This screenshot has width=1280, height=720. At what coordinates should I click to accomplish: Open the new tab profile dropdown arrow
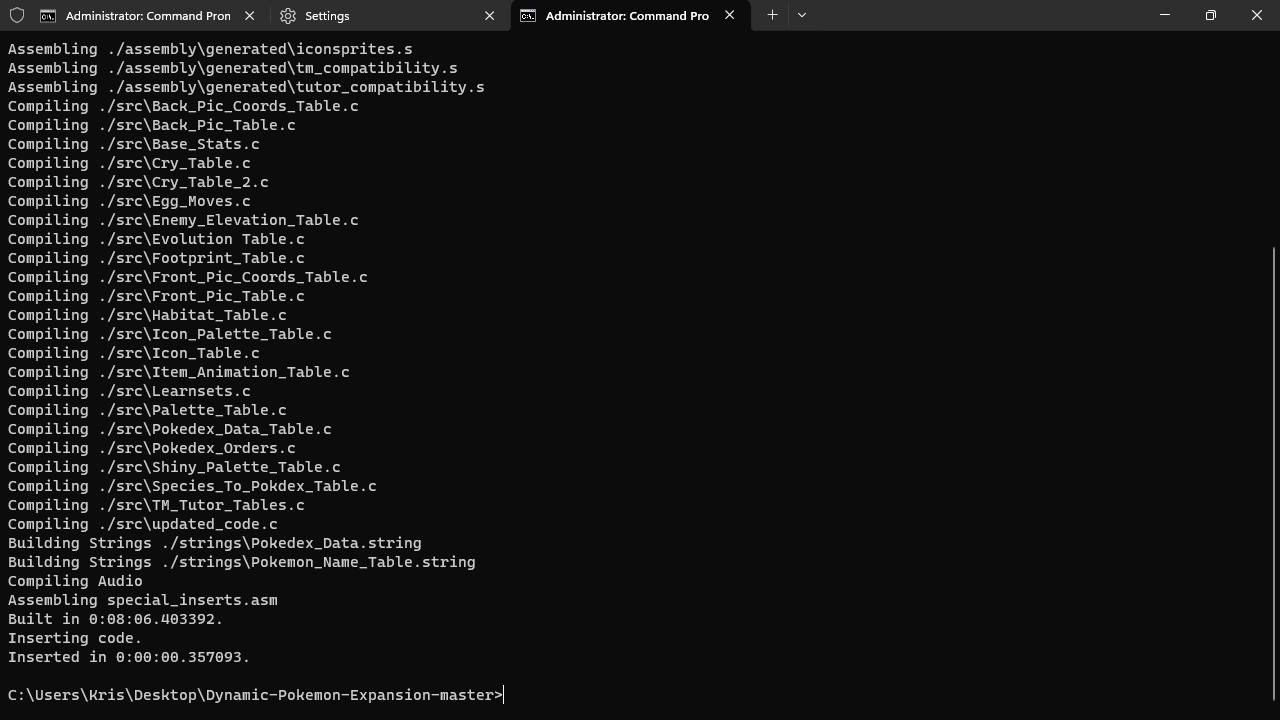click(x=801, y=15)
